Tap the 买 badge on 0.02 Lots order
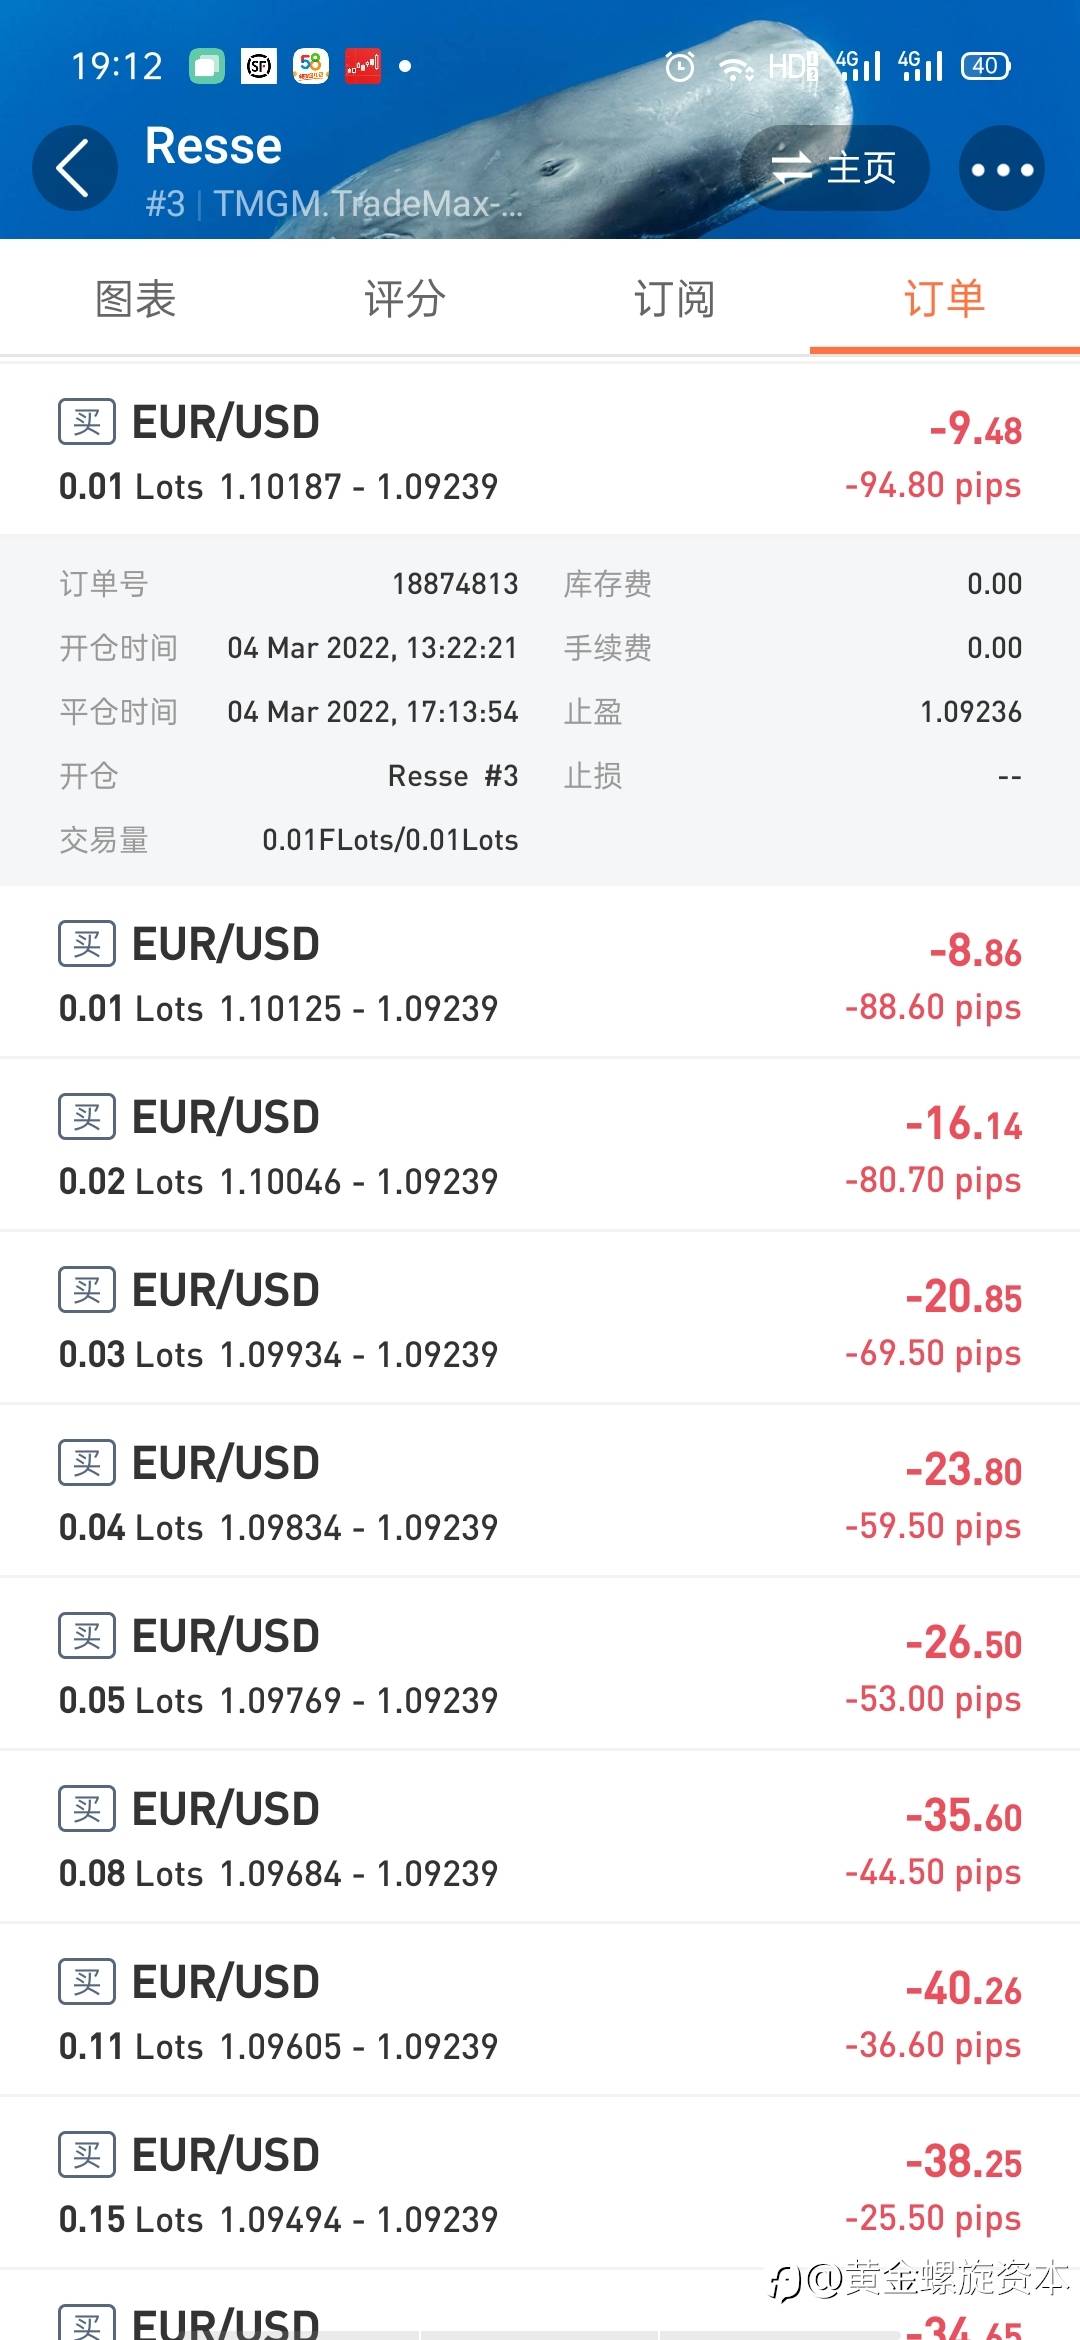This screenshot has width=1080, height=2340. [x=87, y=1117]
